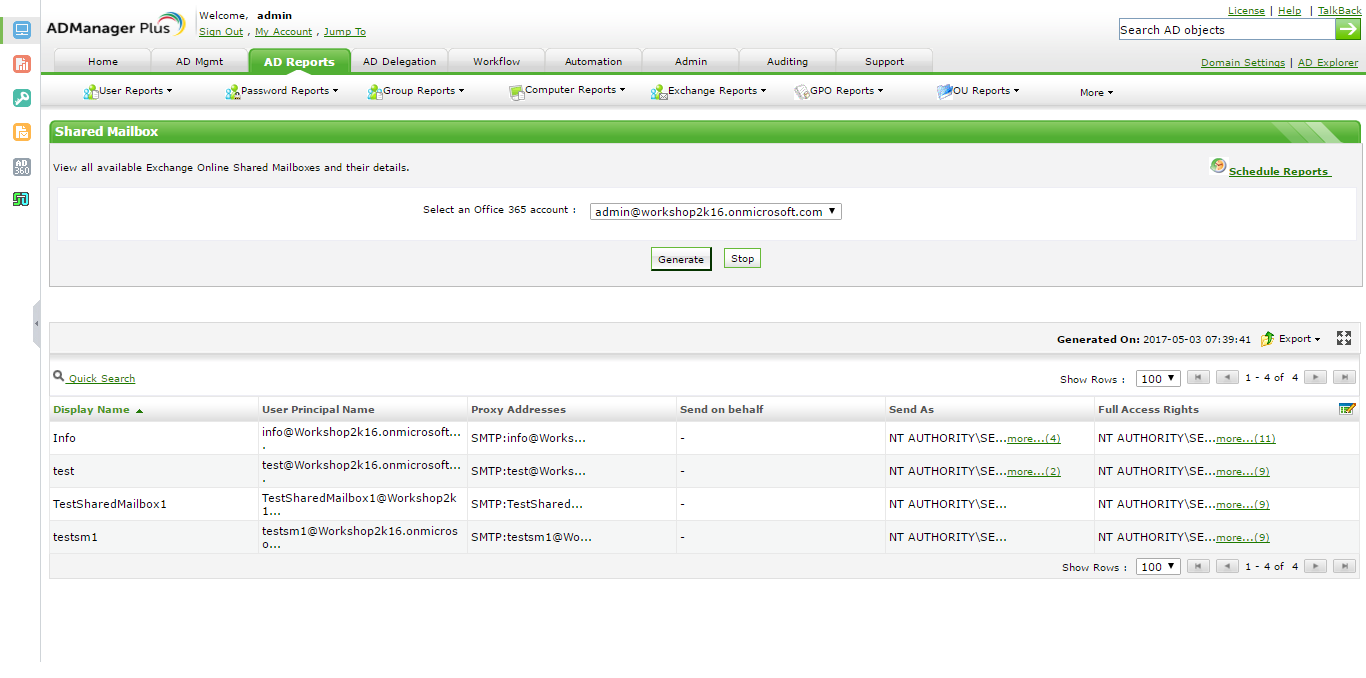Click the Export icon
The image size is (1366, 678).
[1268, 339]
